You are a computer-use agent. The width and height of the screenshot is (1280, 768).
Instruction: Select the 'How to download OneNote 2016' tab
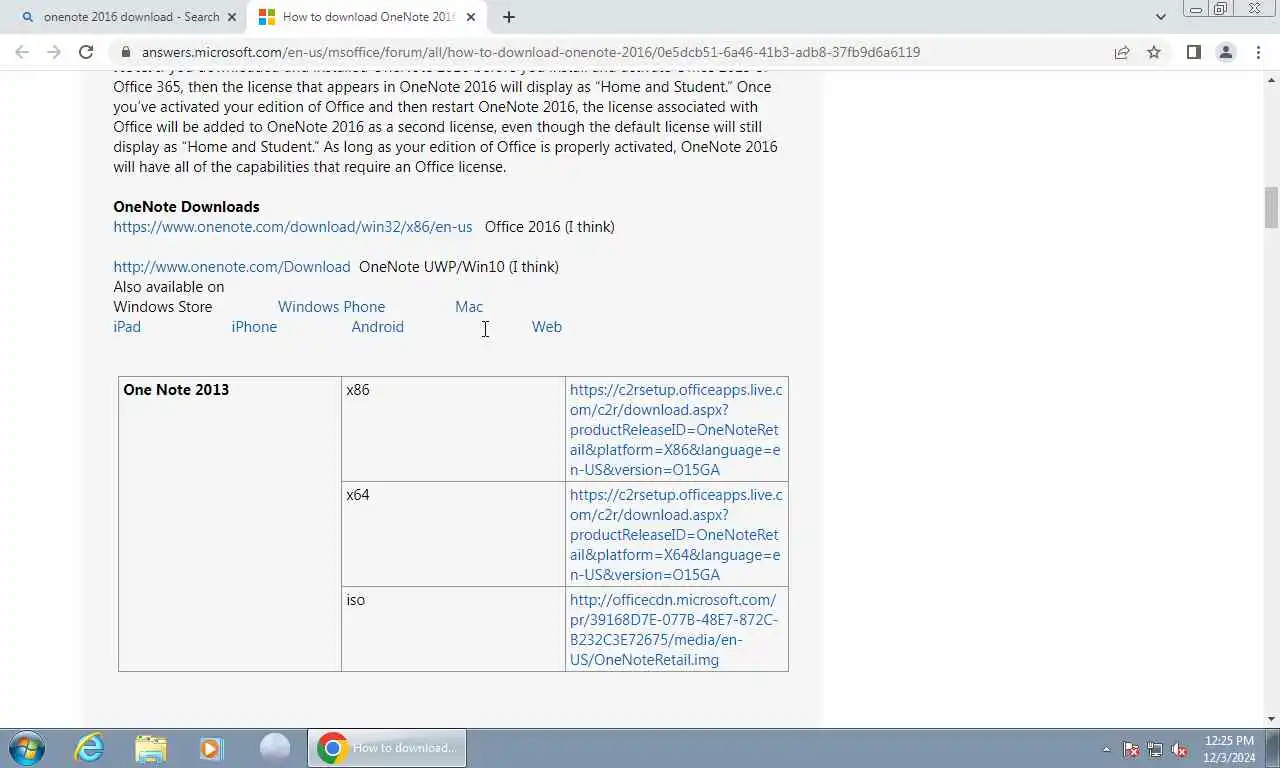pyautogui.click(x=366, y=17)
